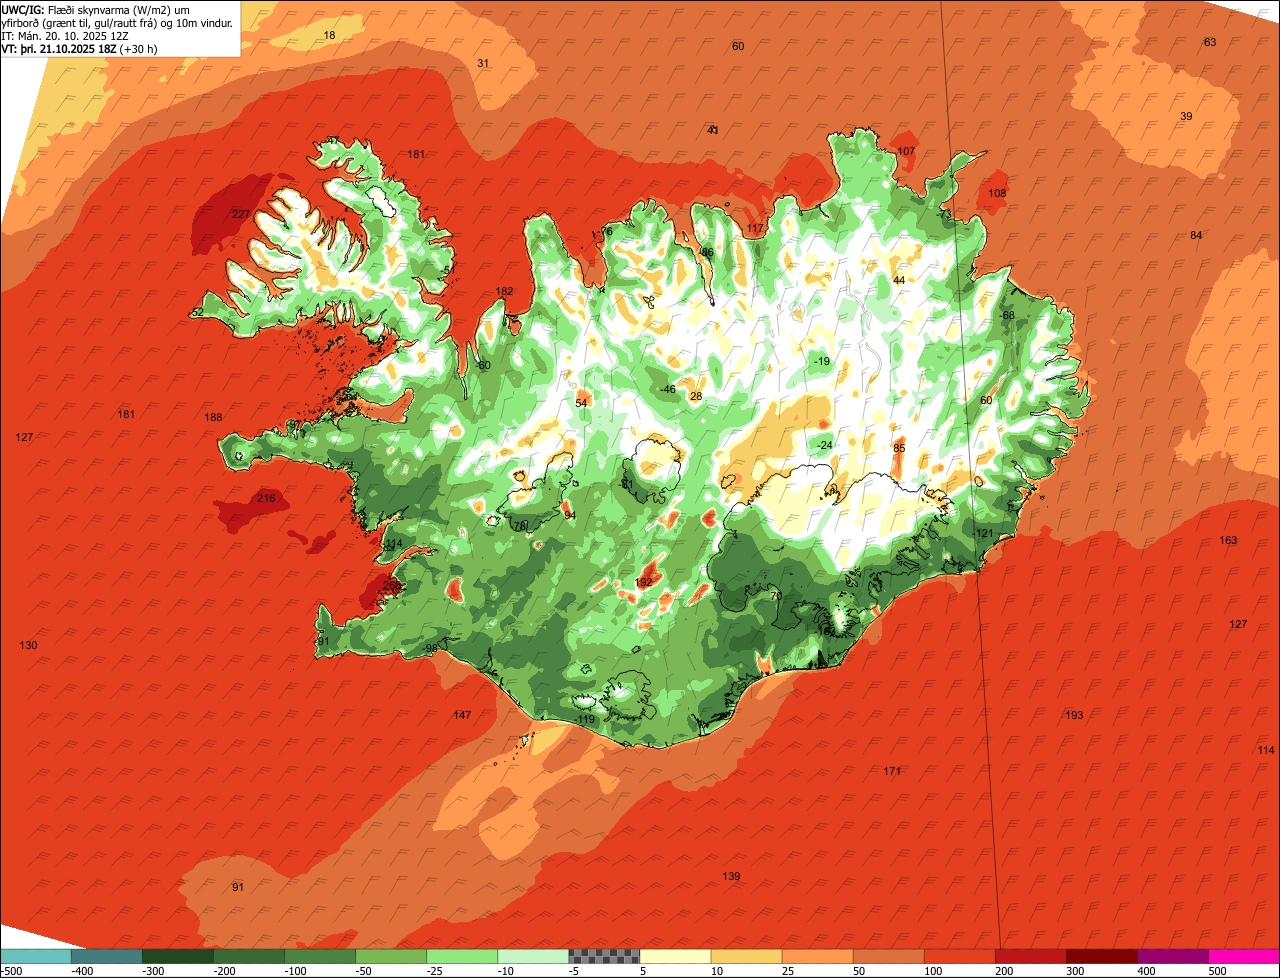Click the map value 193

[x=1074, y=715]
